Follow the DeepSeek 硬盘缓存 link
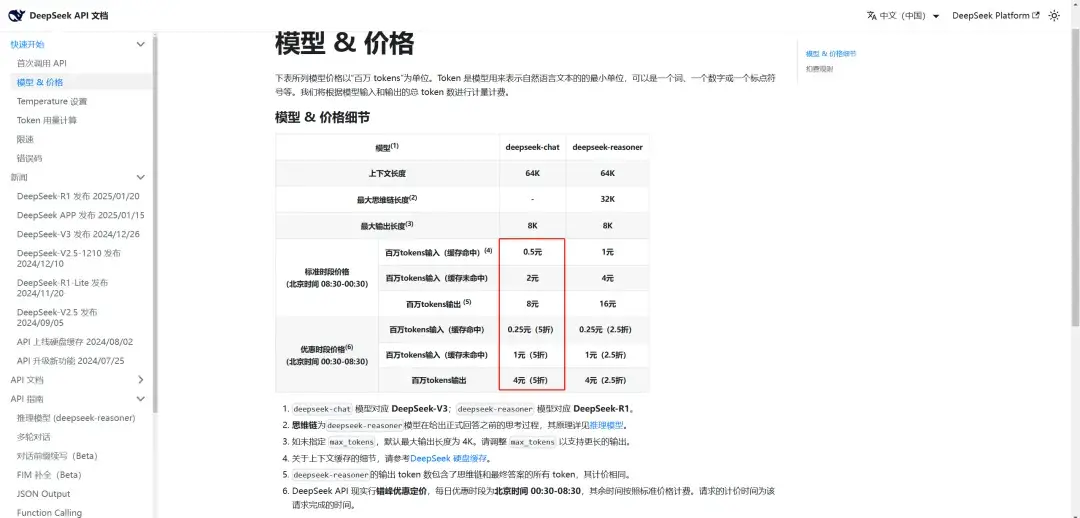1080x518 pixels. [450, 458]
